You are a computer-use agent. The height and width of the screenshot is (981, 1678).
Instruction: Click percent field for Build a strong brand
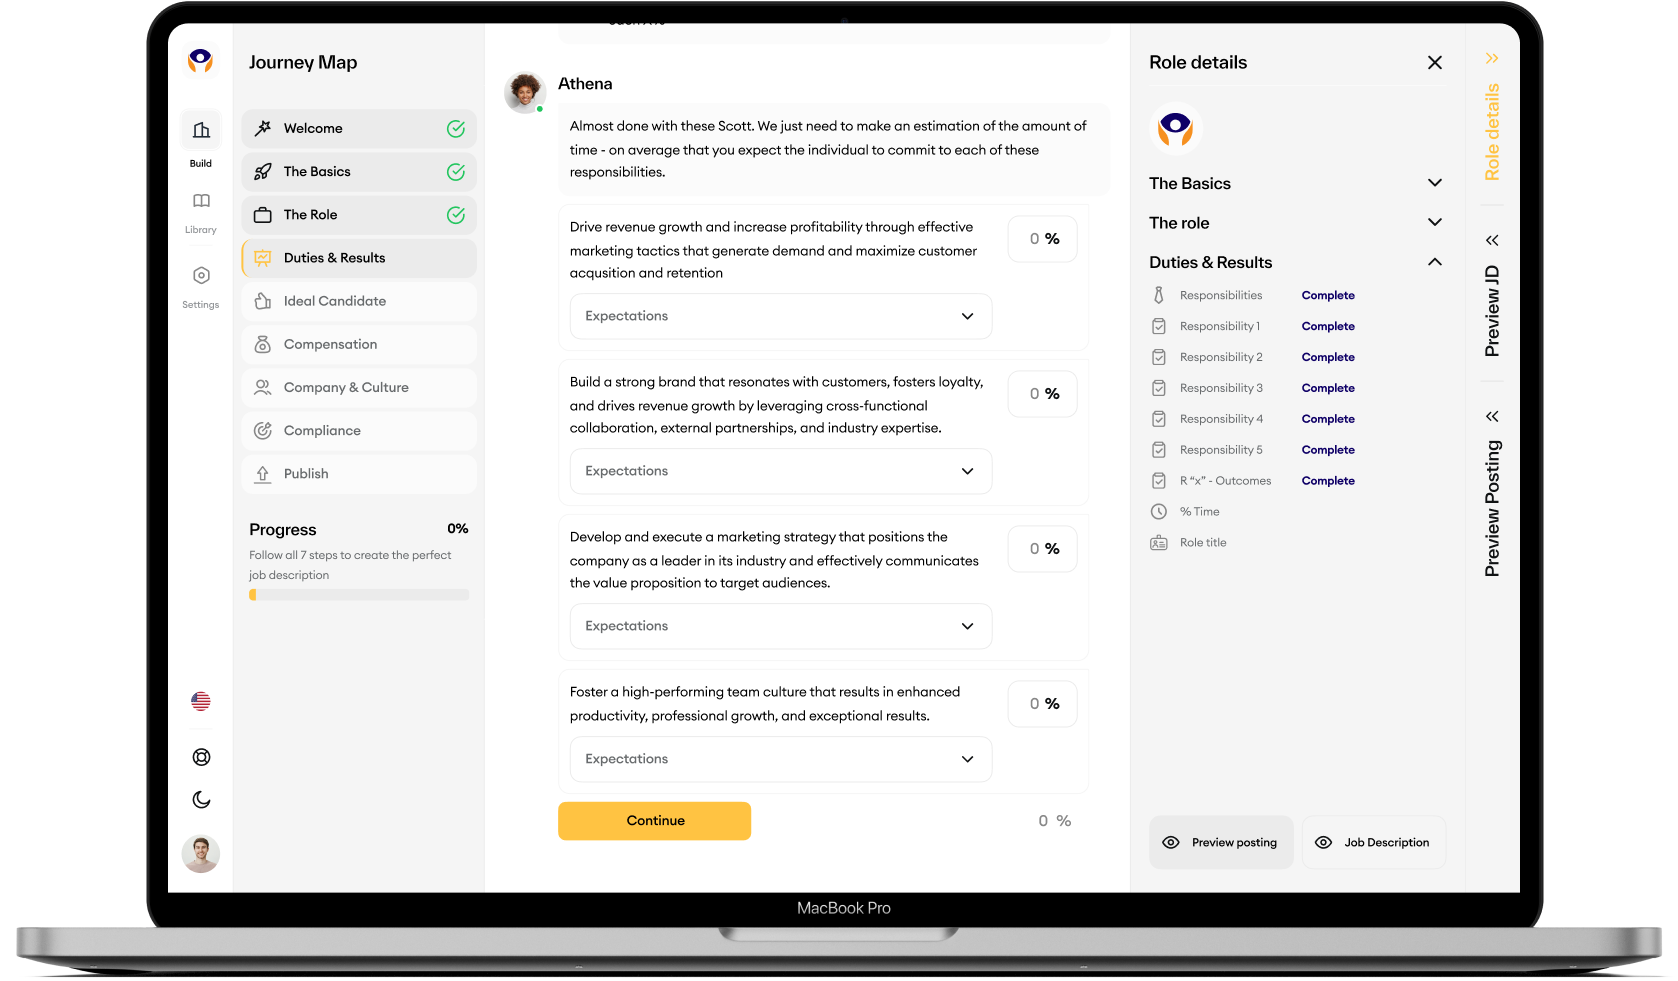[1042, 394]
